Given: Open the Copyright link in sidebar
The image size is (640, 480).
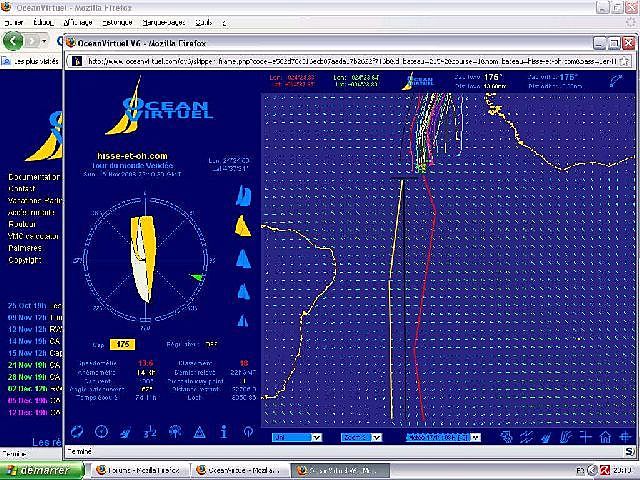Looking at the screenshot, I should [x=24, y=260].
